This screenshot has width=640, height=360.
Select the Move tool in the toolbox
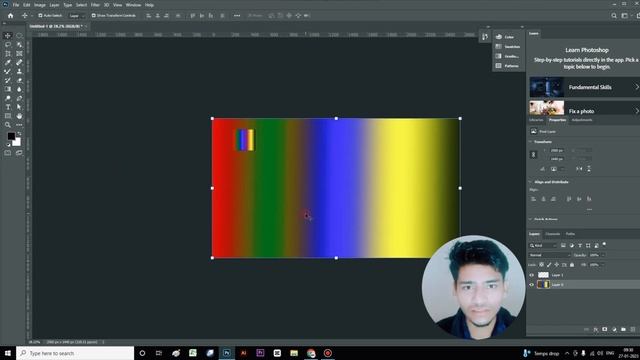(x=8, y=36)
